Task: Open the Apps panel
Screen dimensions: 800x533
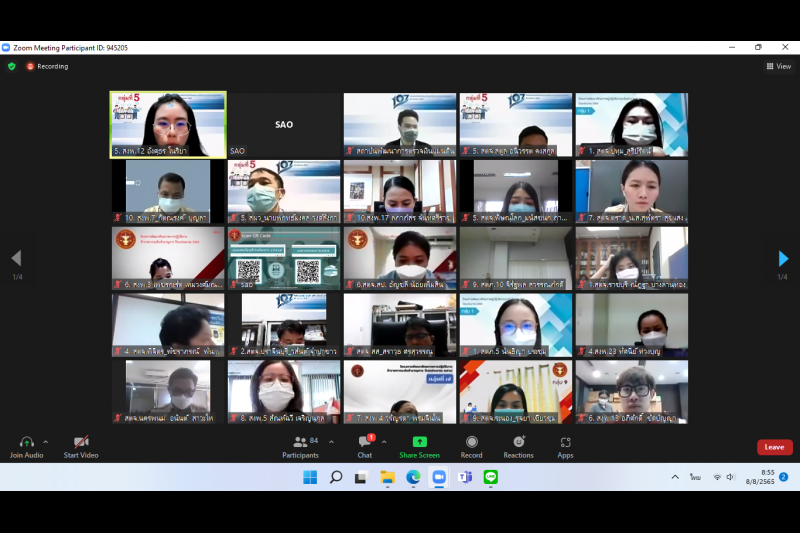Action: [x=565, y=442]
